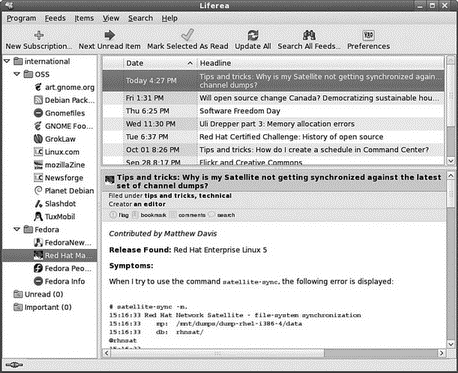
Task: Click the article horizontal scrollbar thumb
Action: 217,353
